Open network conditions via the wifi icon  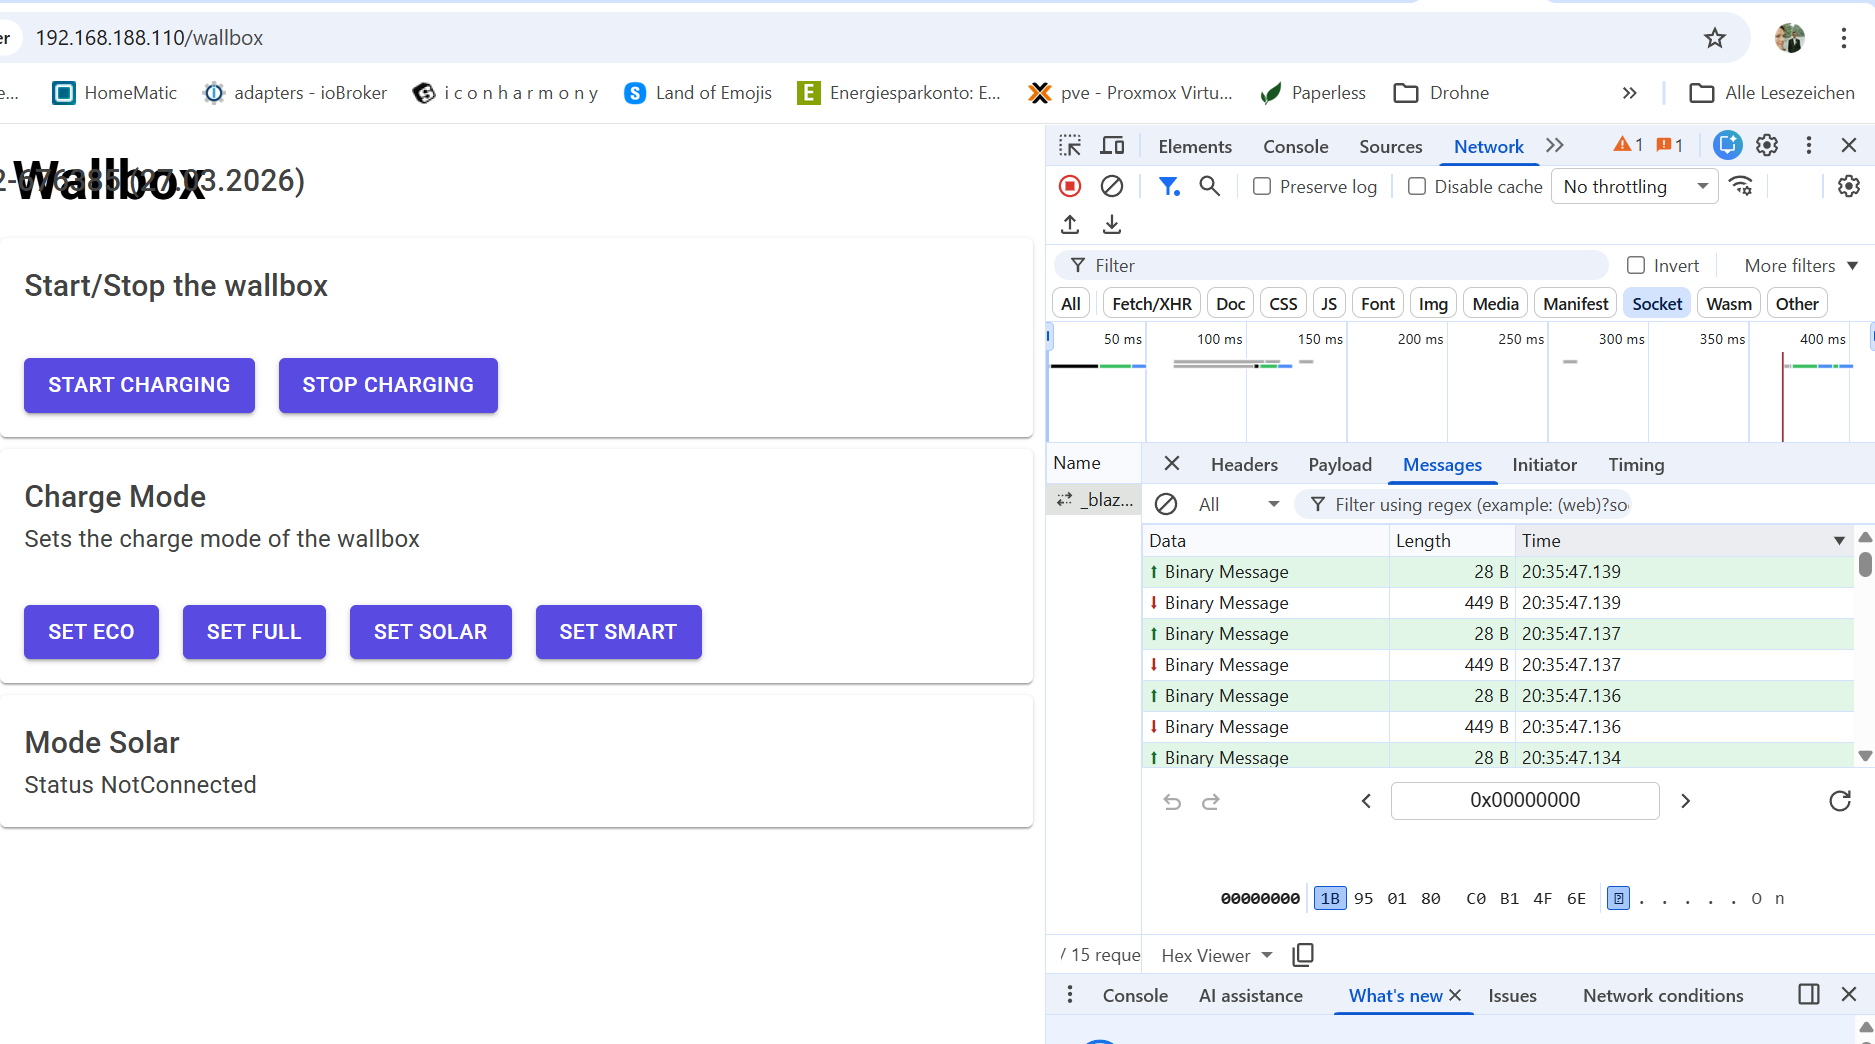pyautogui.click(x=1742, y=186)
